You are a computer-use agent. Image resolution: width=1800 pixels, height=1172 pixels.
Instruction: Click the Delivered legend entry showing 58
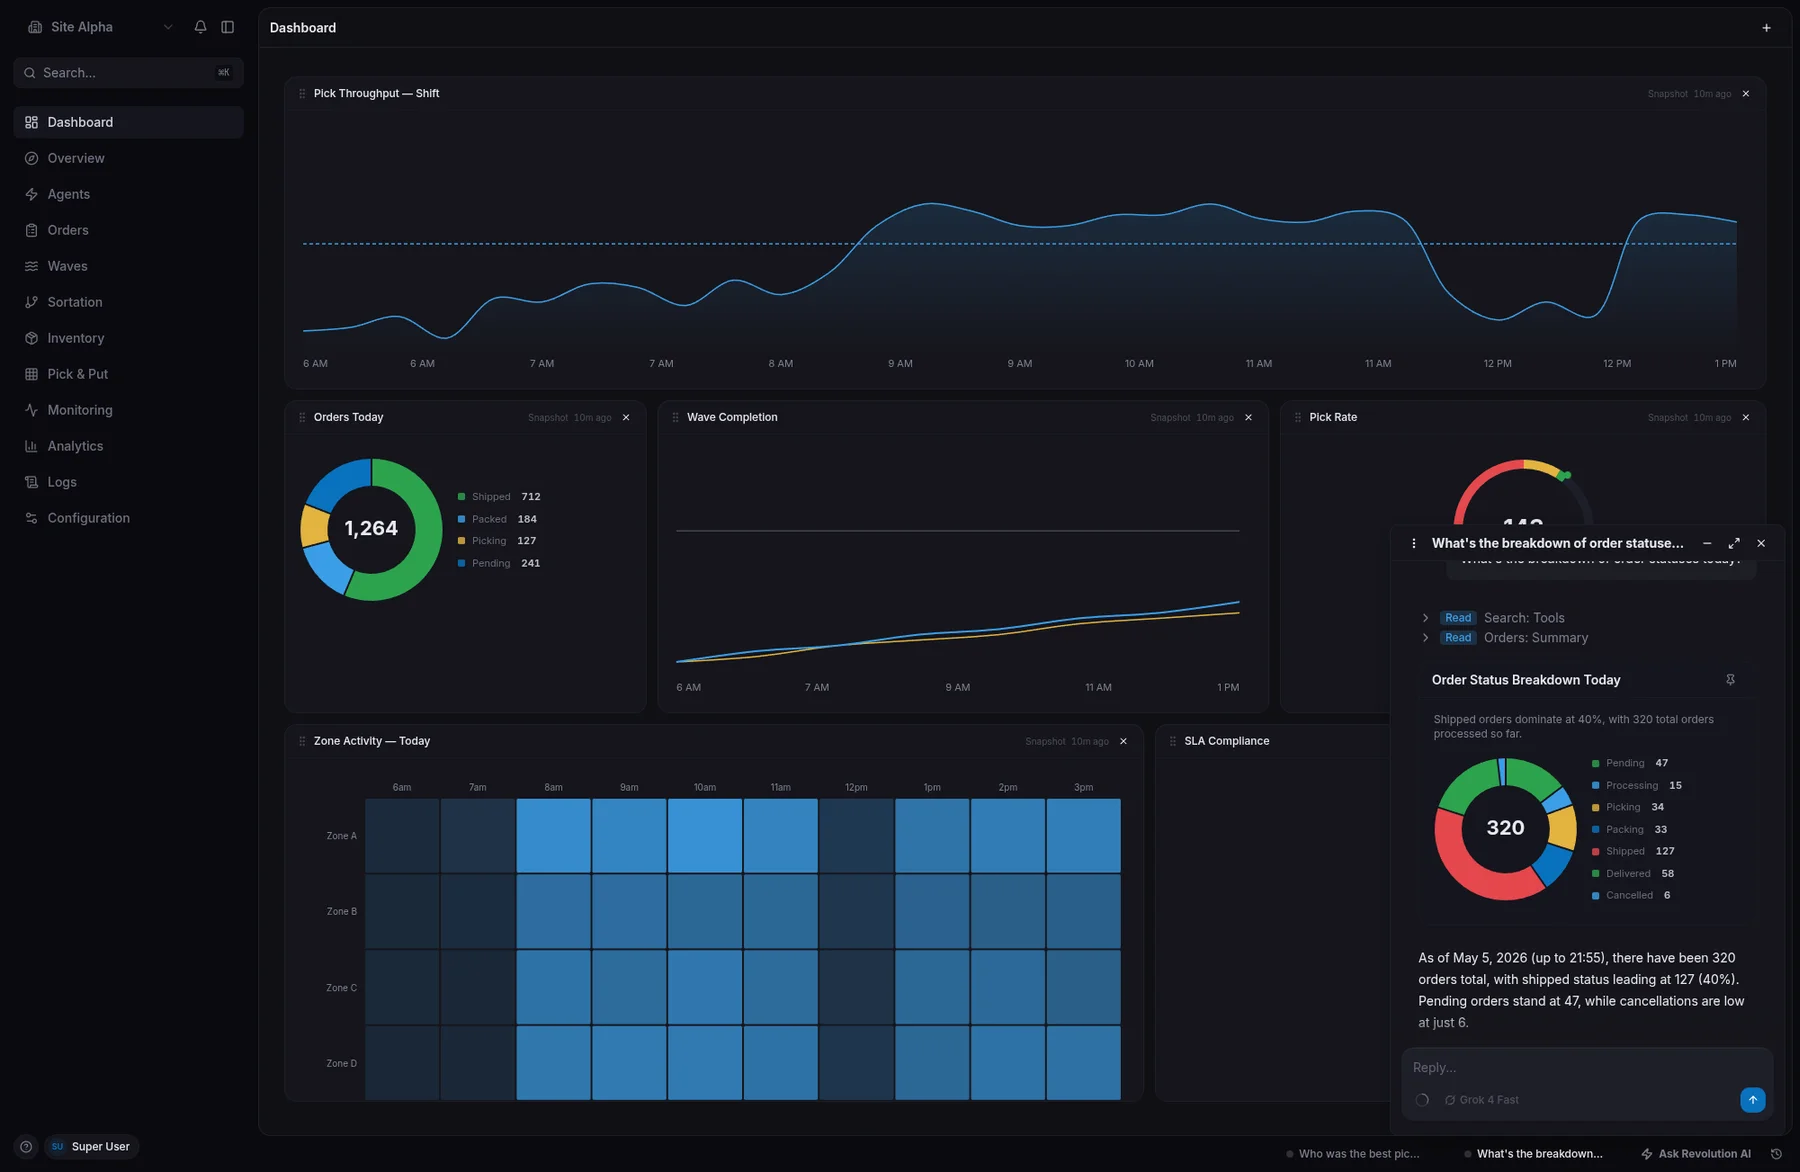1633,874
